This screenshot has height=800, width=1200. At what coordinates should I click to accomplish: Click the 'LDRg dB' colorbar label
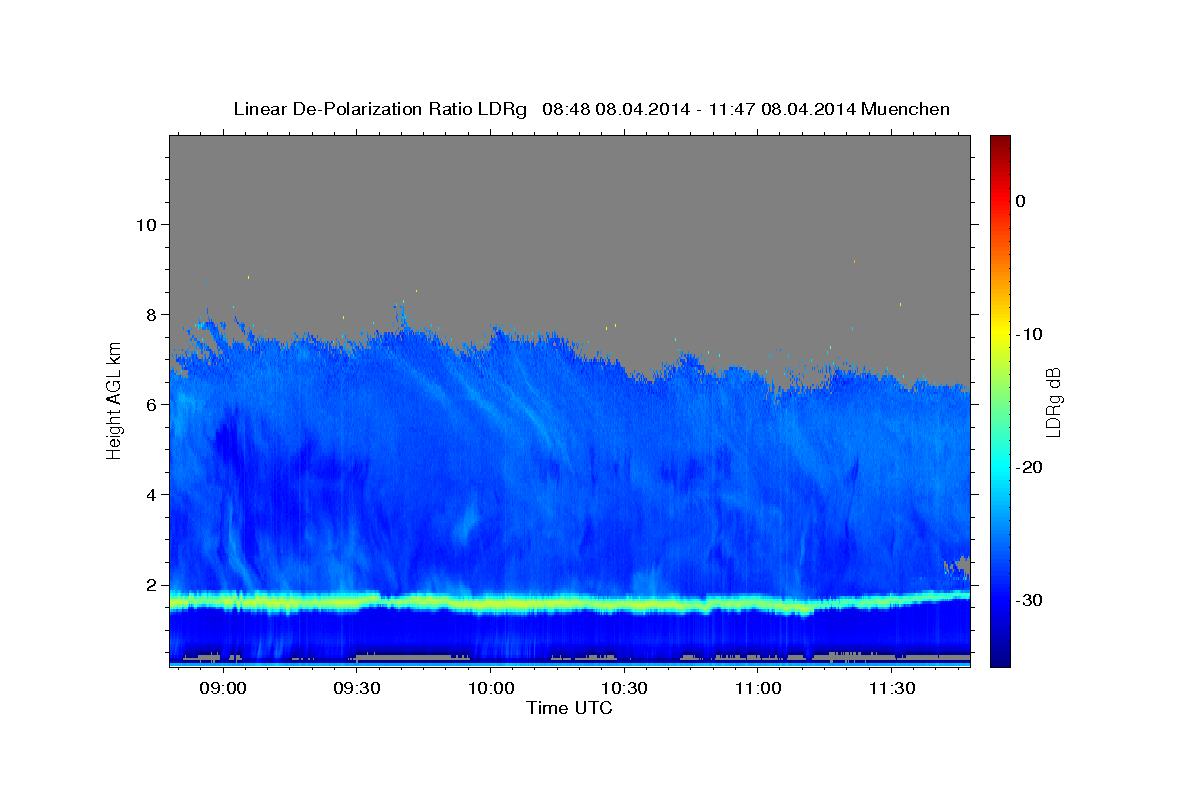click(x=1053, y=401)
